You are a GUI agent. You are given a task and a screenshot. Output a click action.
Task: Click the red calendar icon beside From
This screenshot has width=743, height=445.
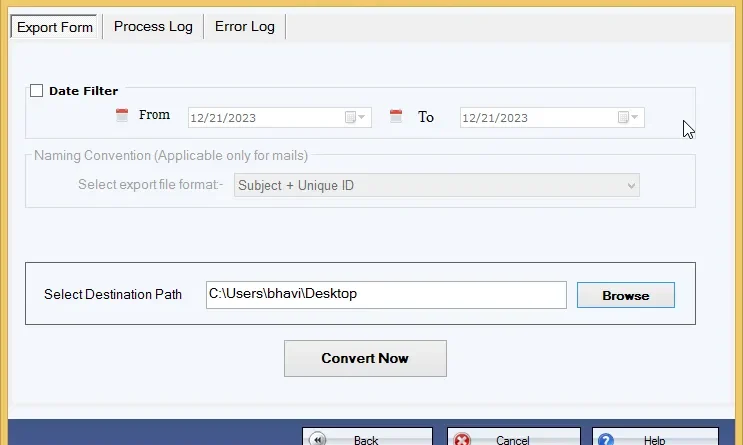(x=123, y=116)
